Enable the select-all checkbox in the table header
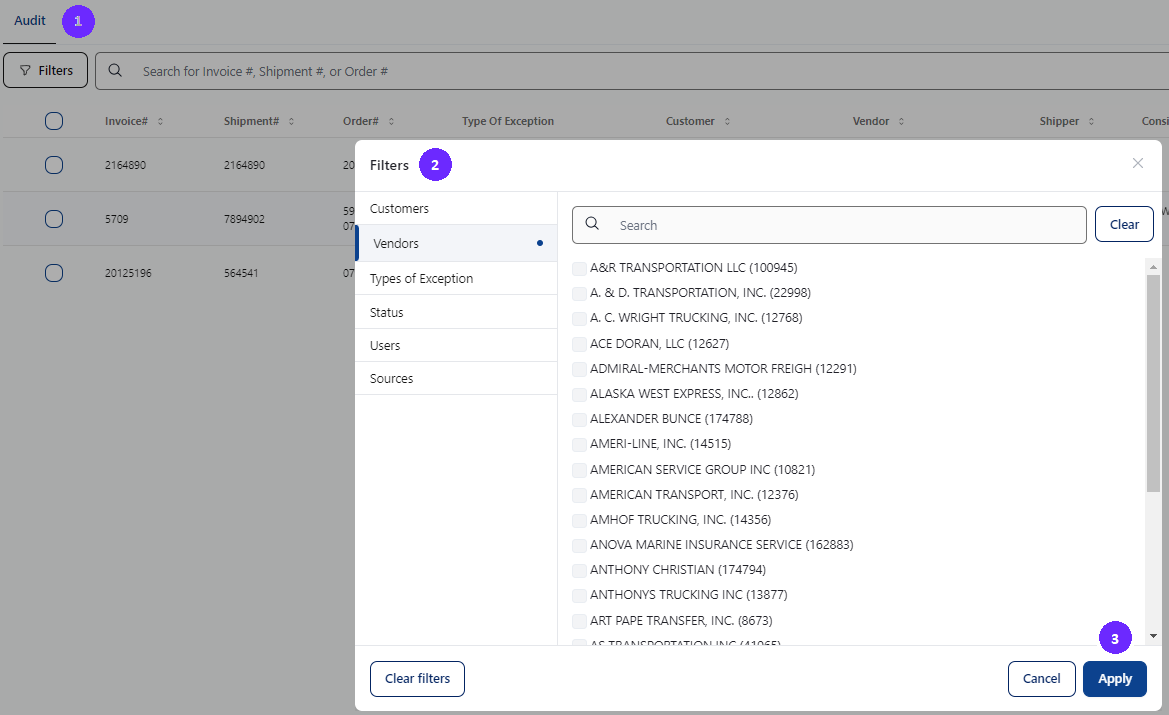 [53, 120]
